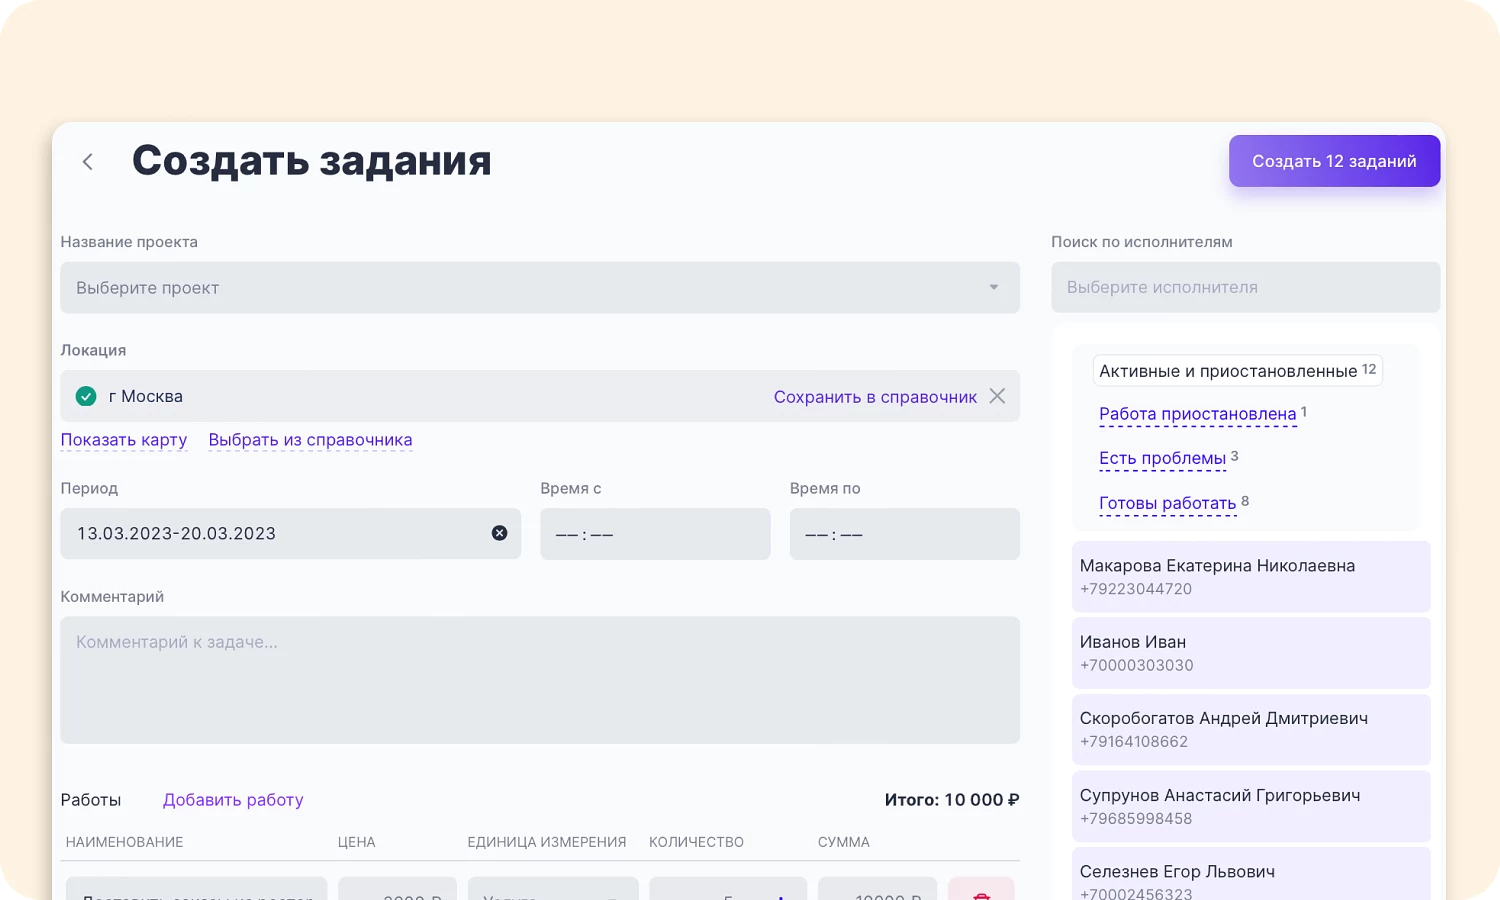
Task: Filter by Работа приостановлена
Action: click(1197, 414)
